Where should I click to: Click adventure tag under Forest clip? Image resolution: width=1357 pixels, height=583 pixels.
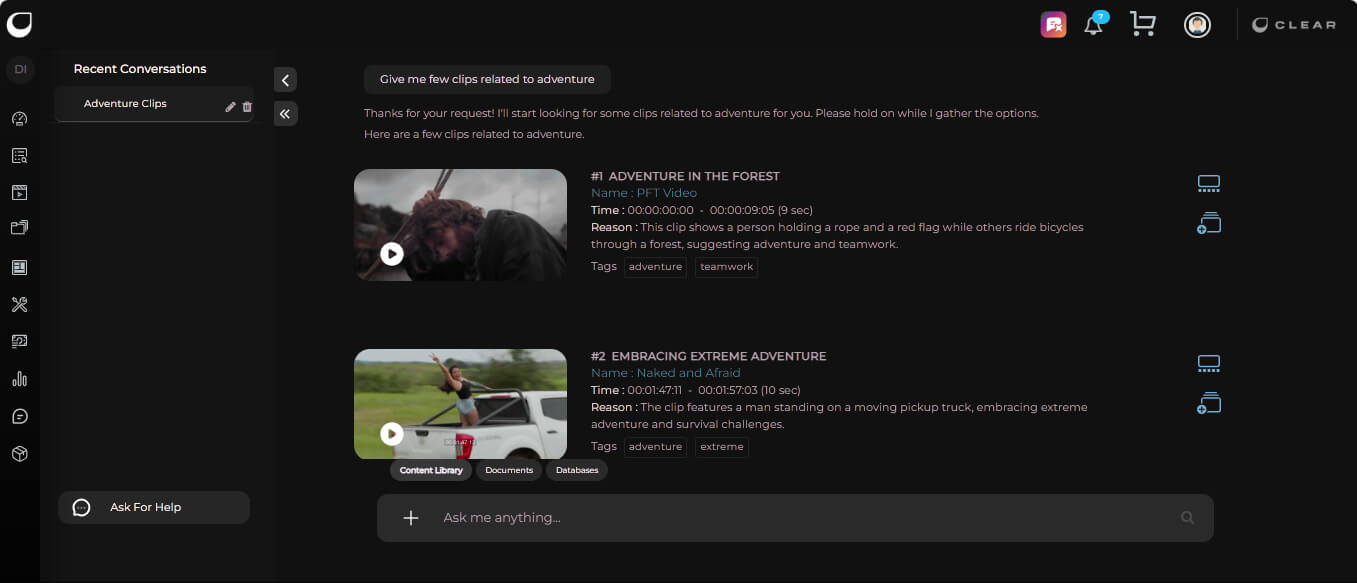coord(655,267)
